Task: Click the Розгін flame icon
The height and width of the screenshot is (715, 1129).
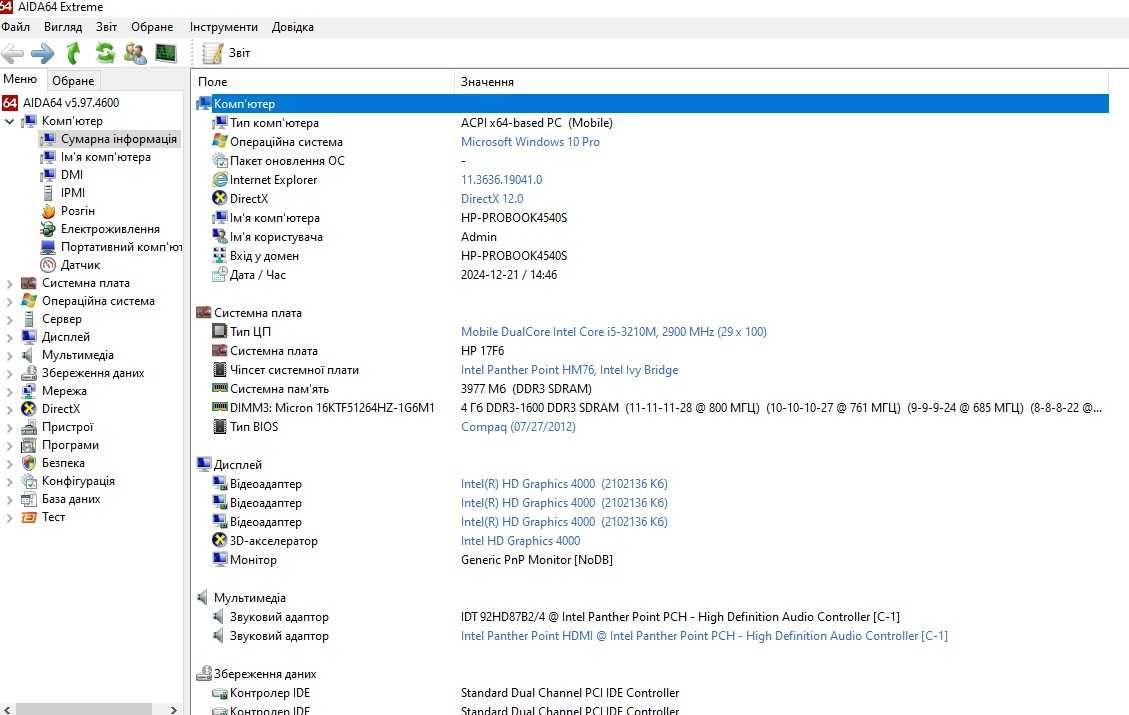Action: pos(48,211)
